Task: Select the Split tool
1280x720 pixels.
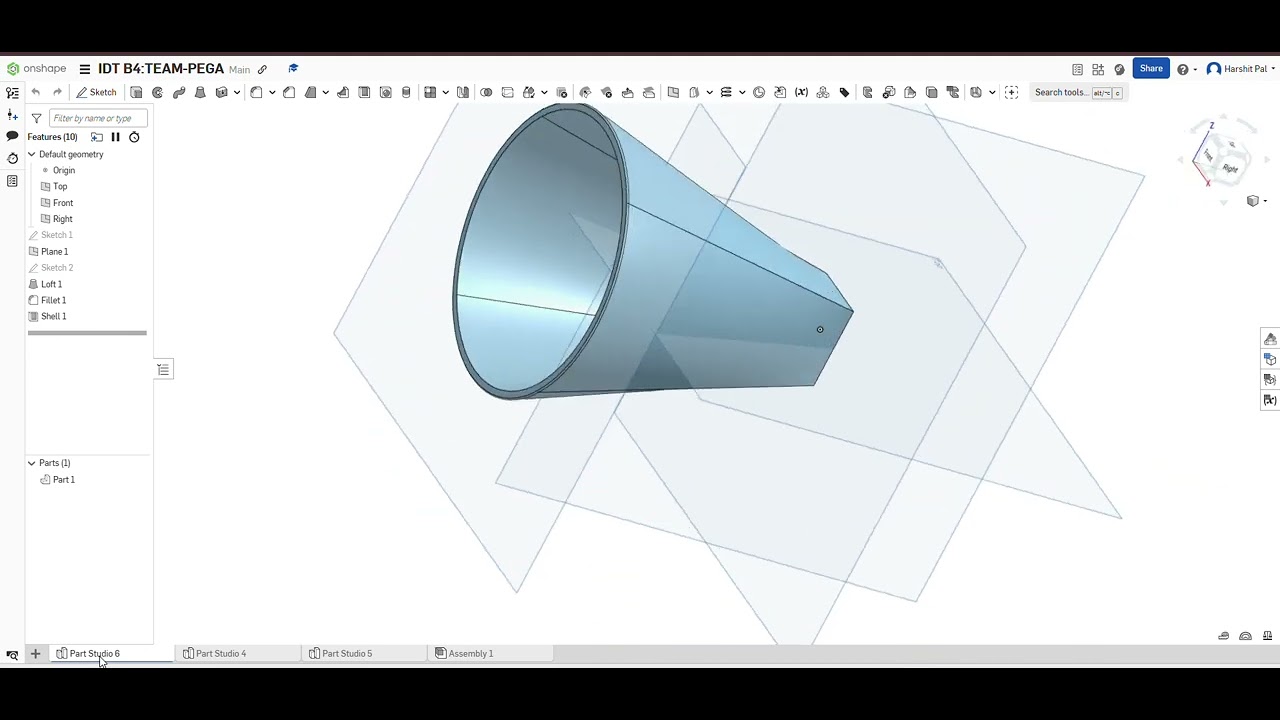Action: (507, 92)
